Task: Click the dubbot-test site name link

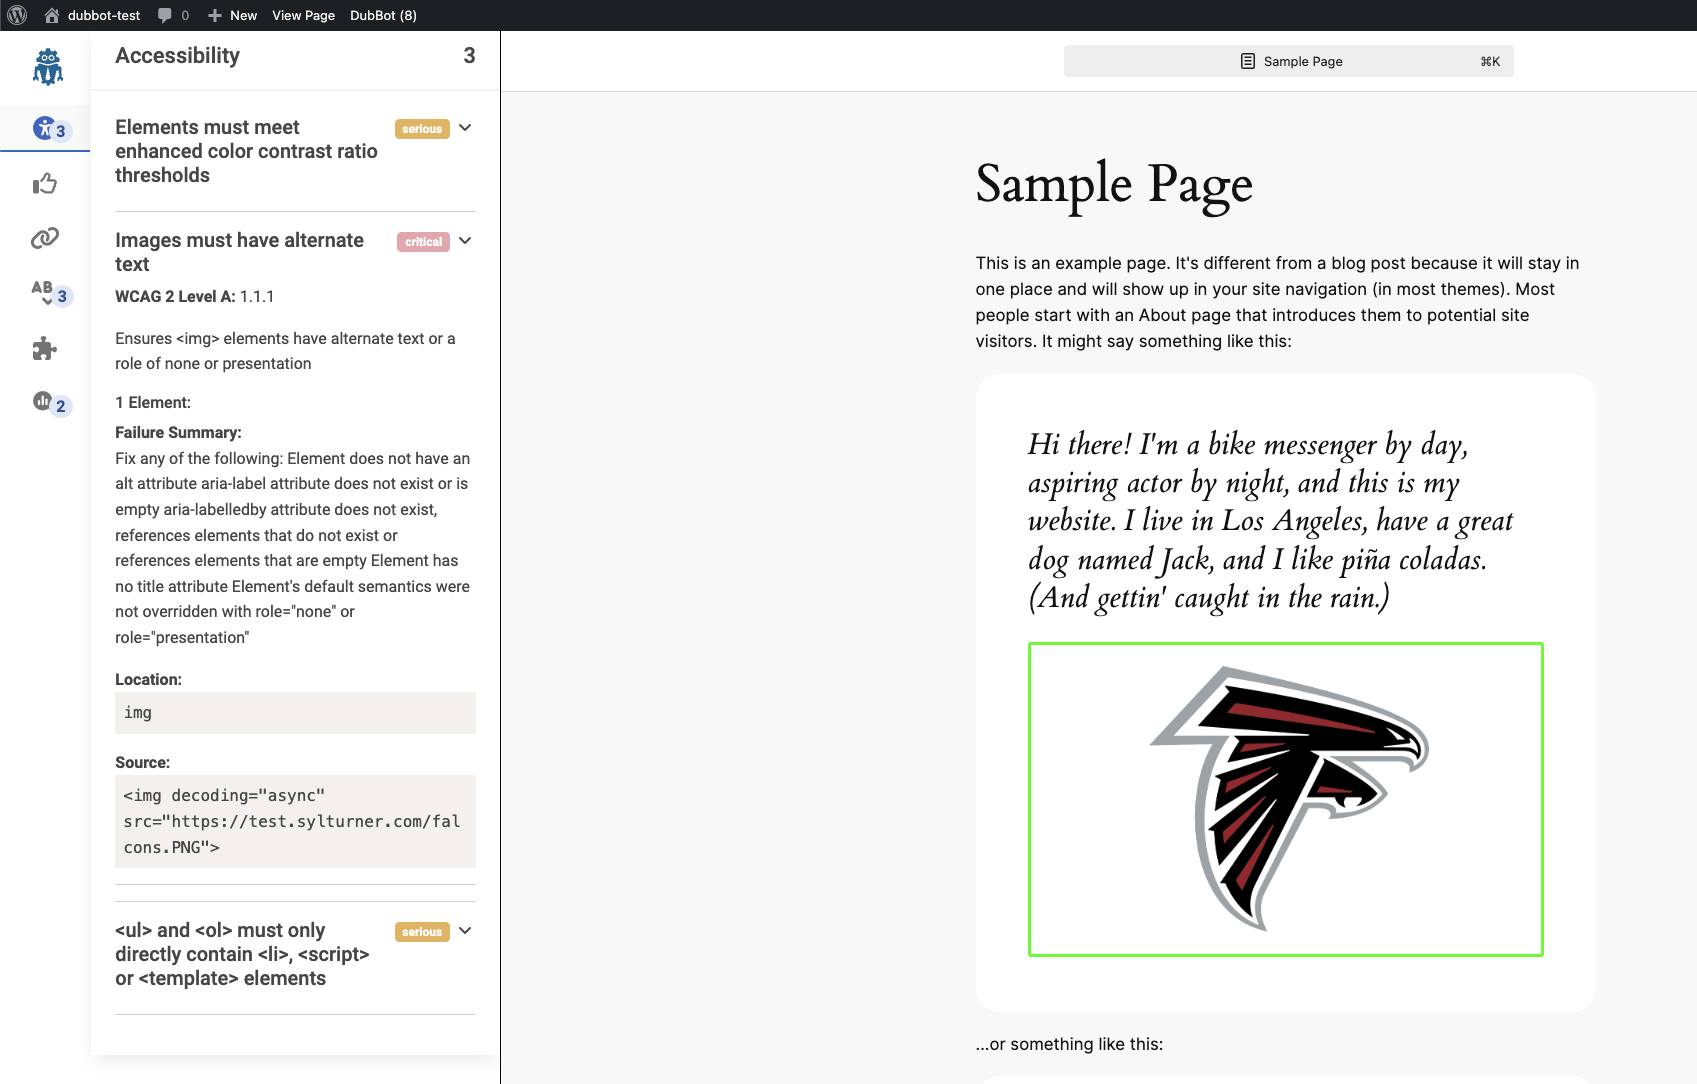Action: click(x=103, y=15)
